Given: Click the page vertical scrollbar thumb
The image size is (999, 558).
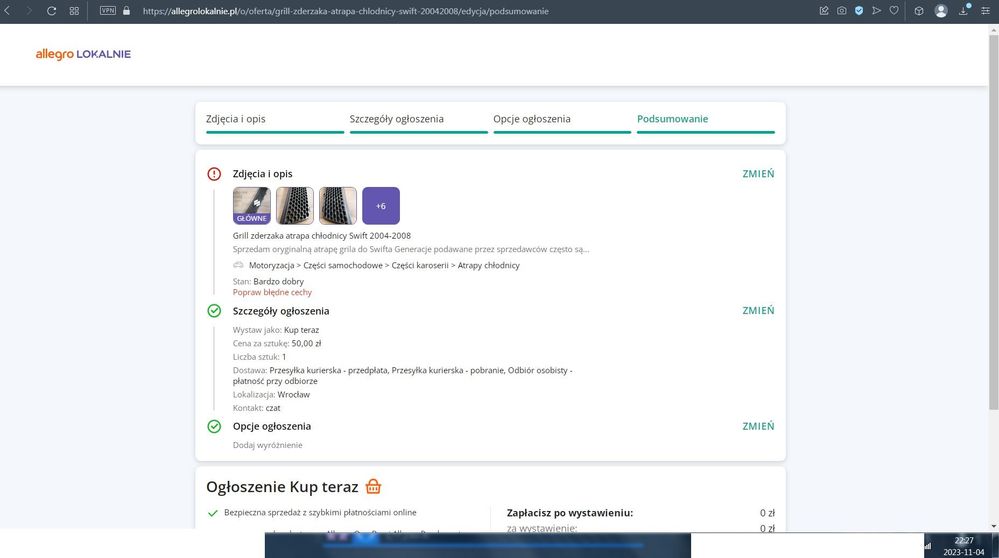Looking at the screenshot, I should pyautogui.click(x=993, y=222).
